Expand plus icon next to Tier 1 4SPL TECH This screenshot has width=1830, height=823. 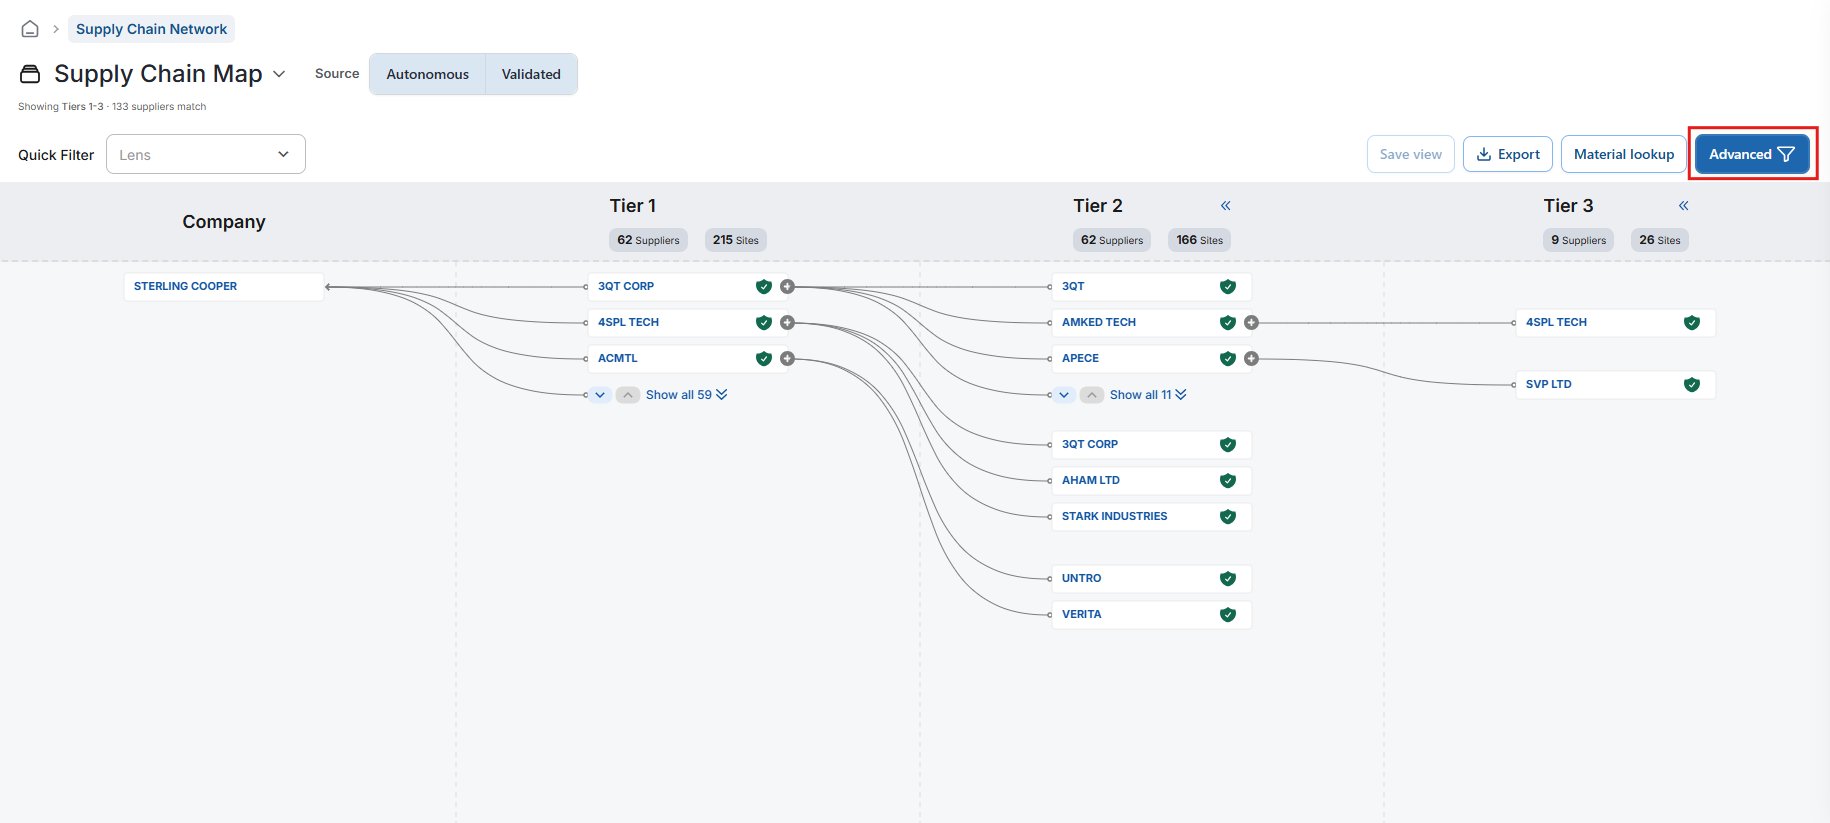[x=787, y=323]
